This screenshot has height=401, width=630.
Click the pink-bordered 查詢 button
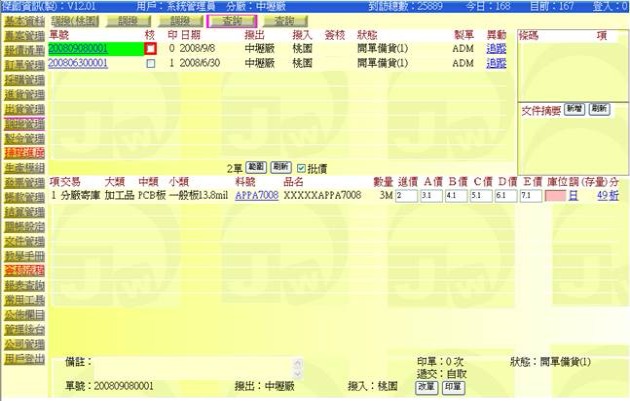click(x=231, y=20)
